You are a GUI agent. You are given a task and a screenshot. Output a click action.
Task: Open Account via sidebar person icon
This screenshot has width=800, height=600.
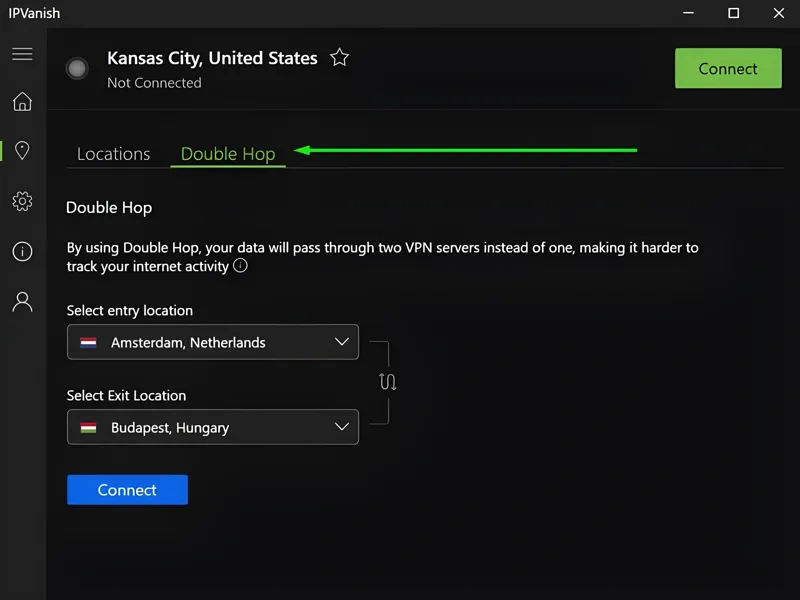click(22, 302)
